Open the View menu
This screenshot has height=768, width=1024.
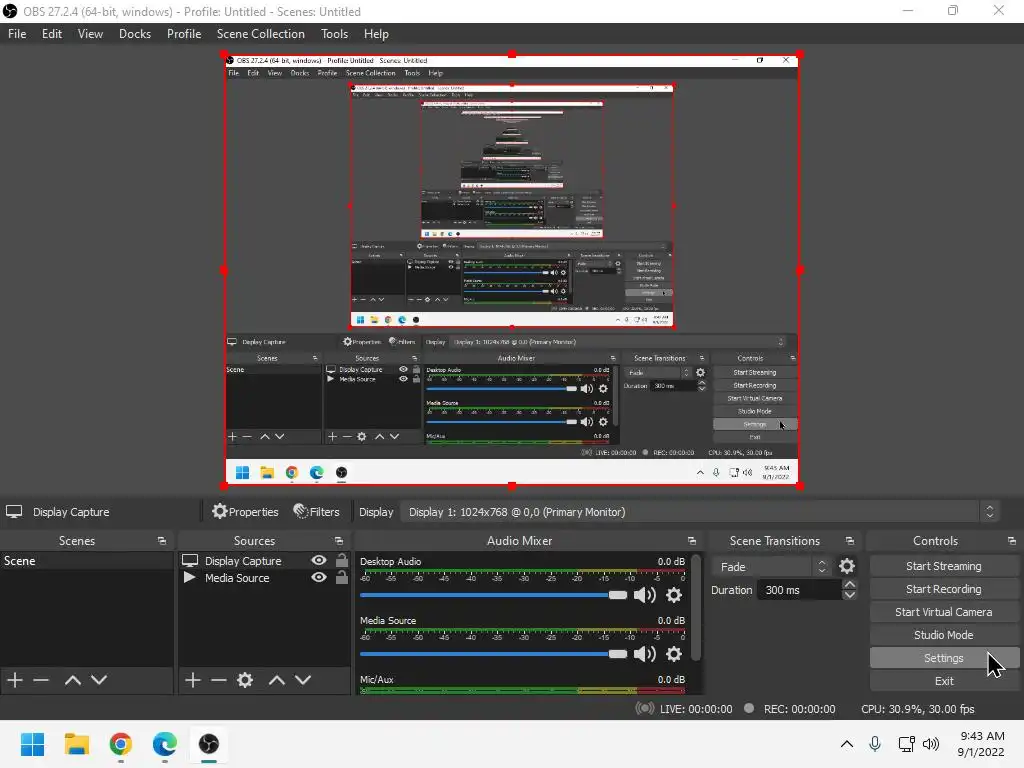tap(90, 34)
